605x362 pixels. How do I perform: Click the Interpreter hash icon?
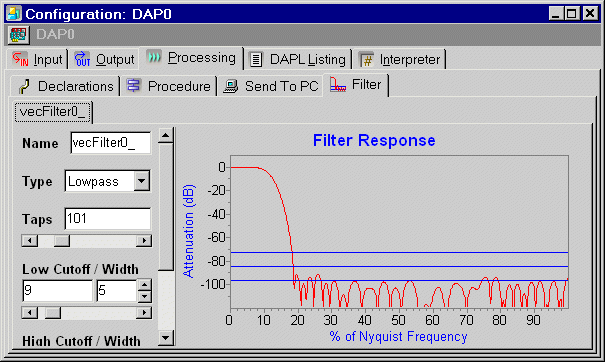pyautogui.click(x=367, y=60)
